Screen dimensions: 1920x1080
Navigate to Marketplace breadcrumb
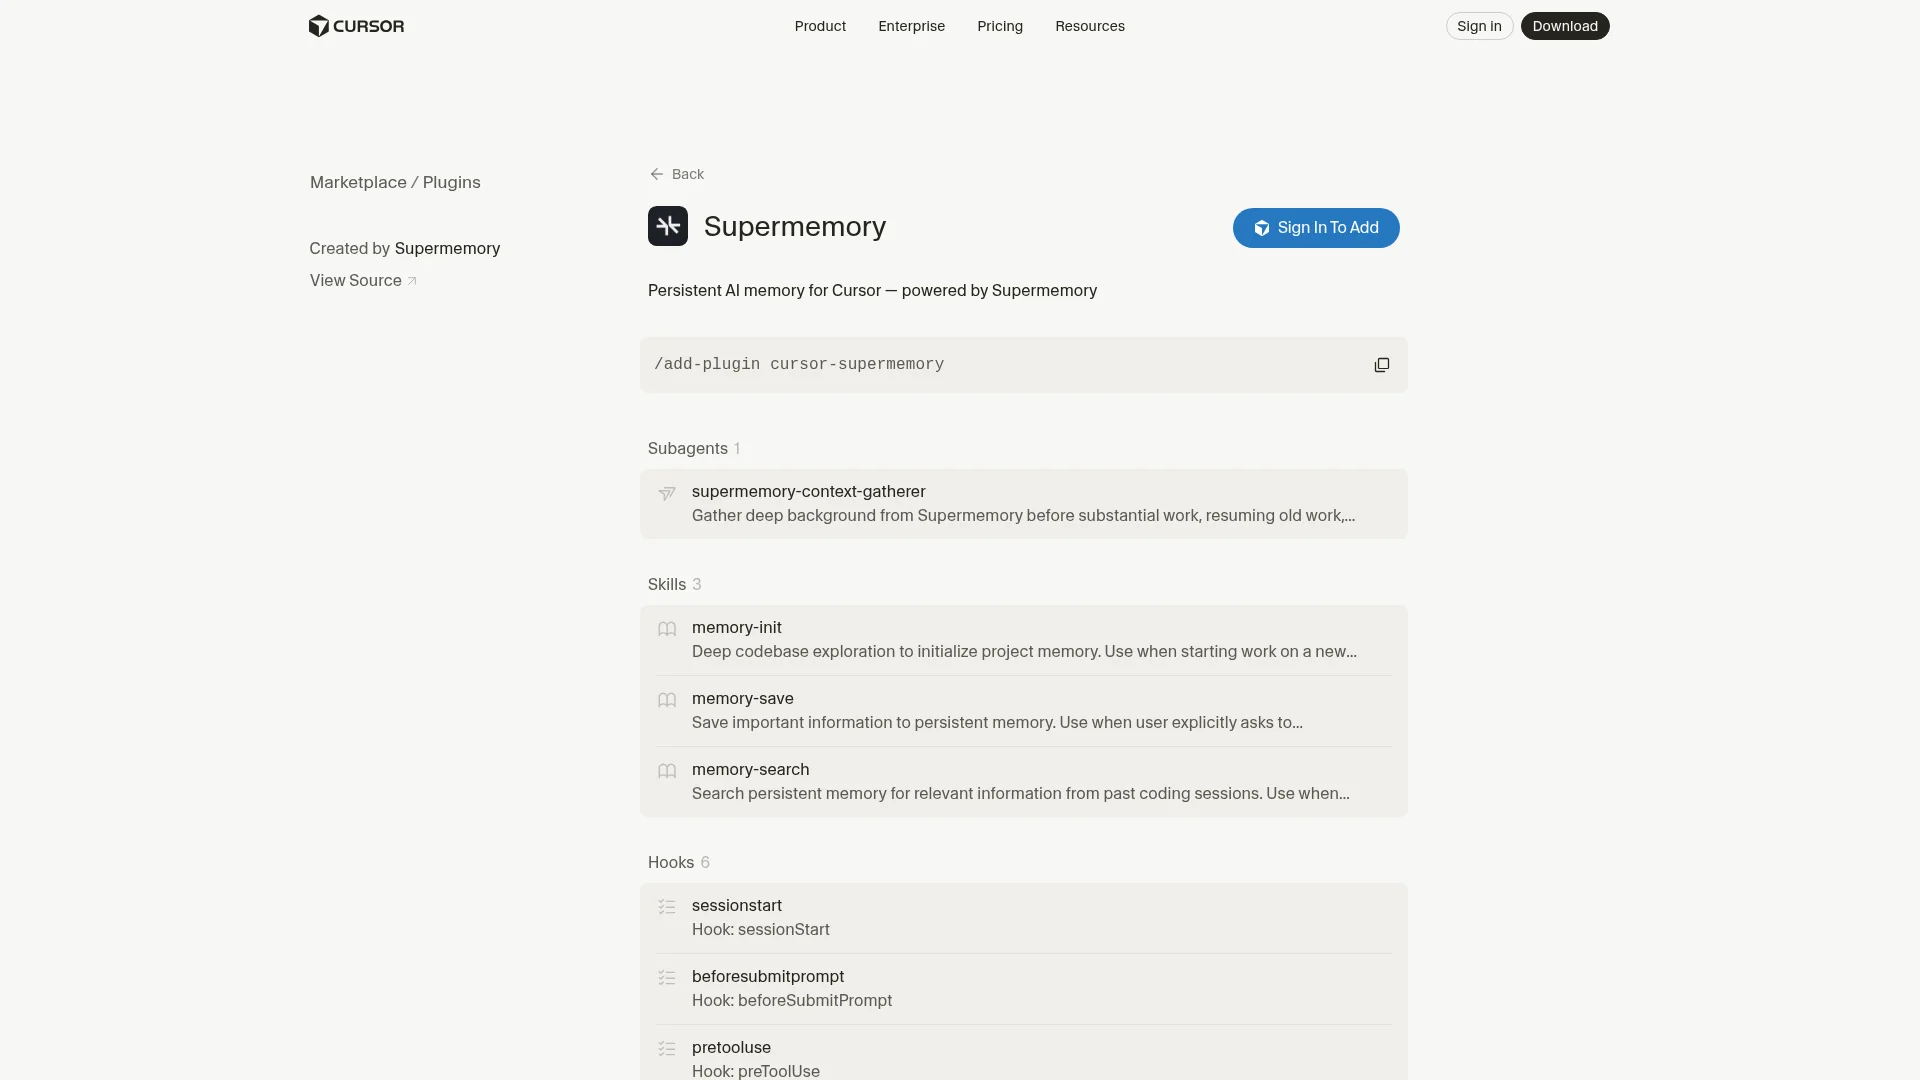coord(358,183)
